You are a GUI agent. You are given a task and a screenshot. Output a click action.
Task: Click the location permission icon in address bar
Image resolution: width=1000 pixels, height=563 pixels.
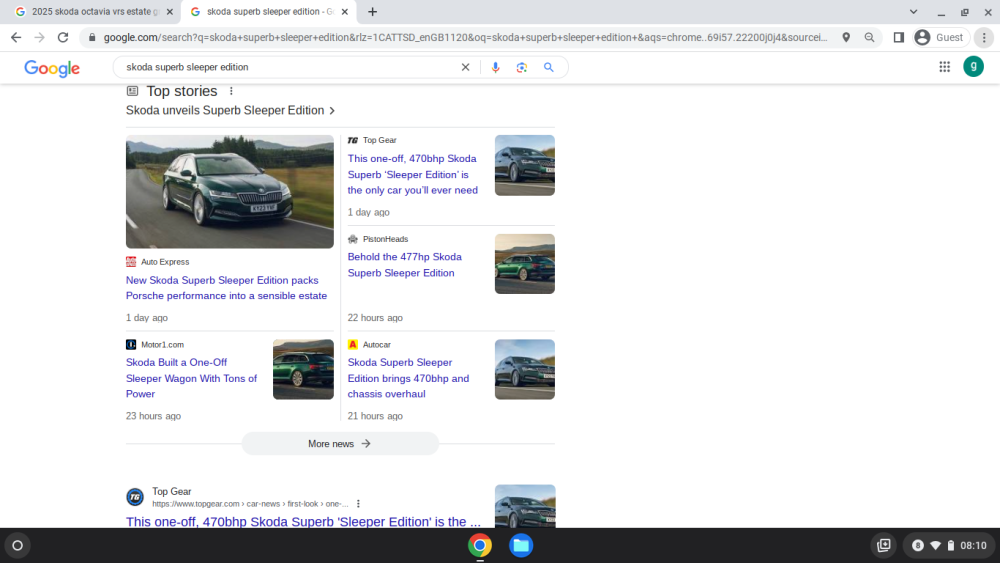coord(846,38)
